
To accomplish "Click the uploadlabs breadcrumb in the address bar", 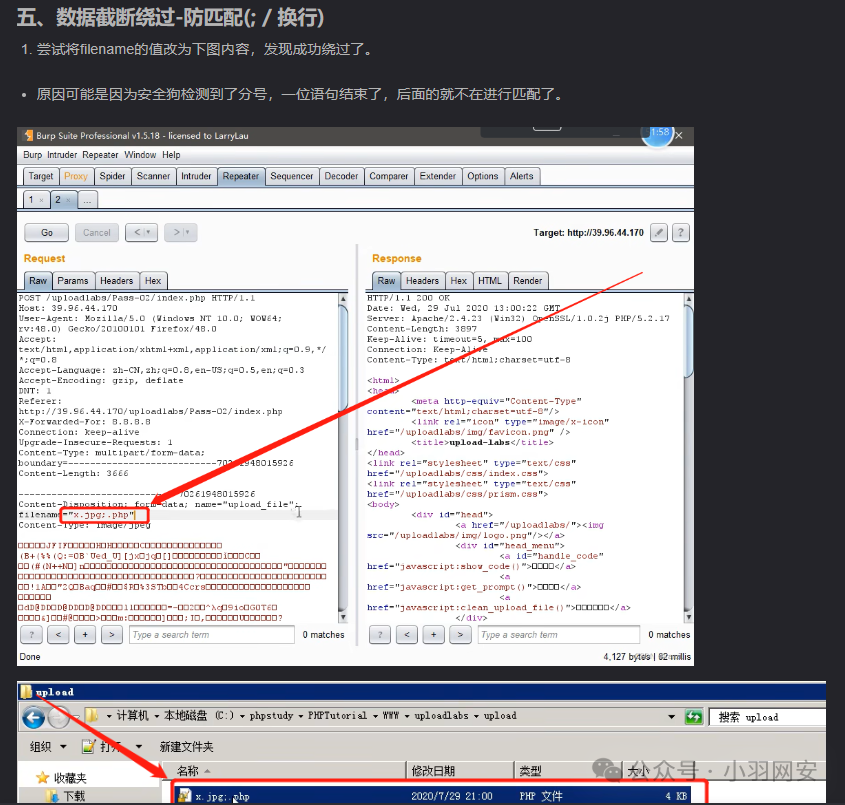I will tap(441, 716).
